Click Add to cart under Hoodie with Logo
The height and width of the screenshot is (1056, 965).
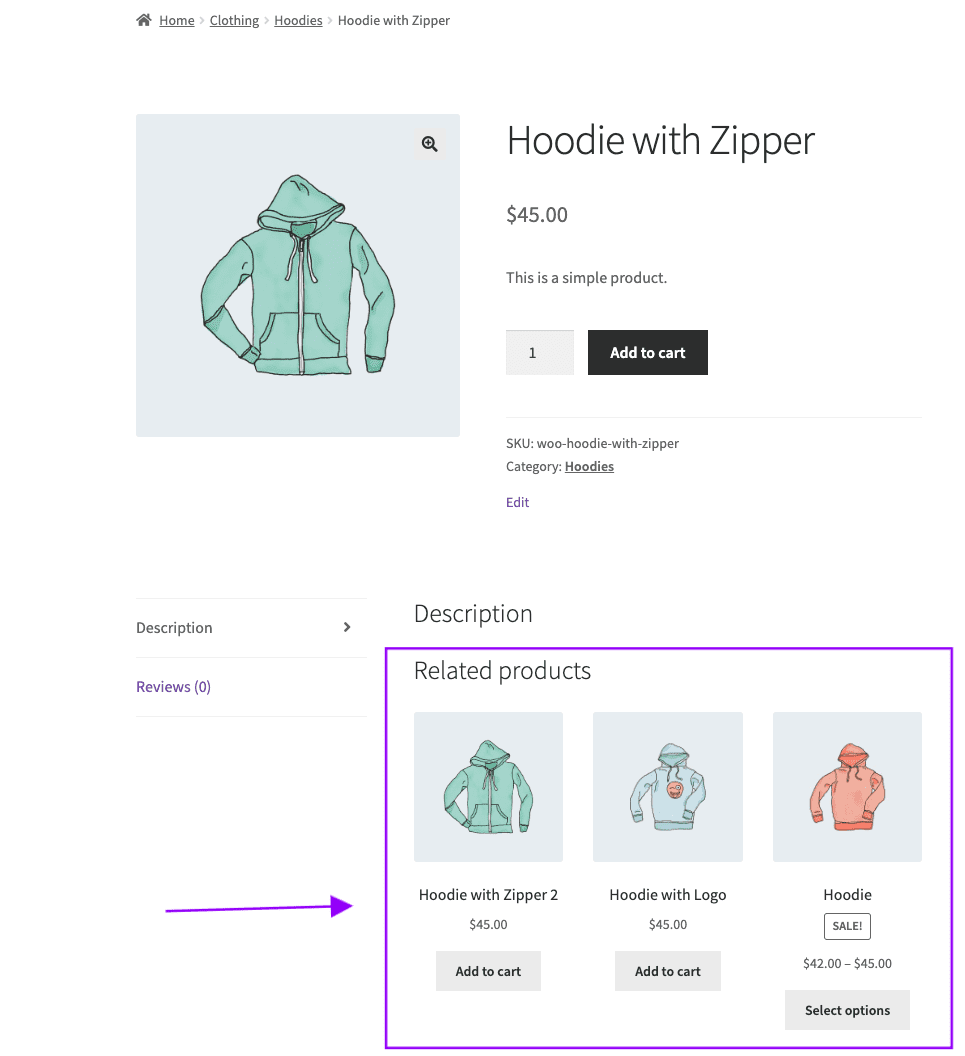tap(667, 970)
